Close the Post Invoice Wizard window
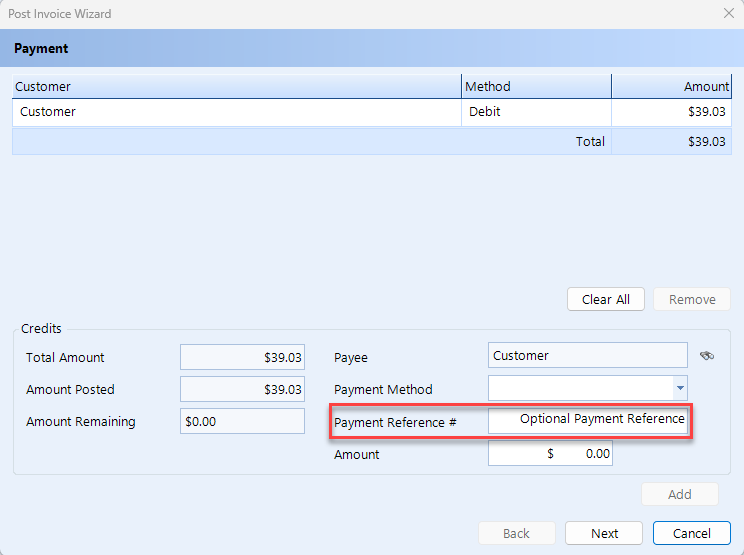744x555 pixels. coord(729,13)
